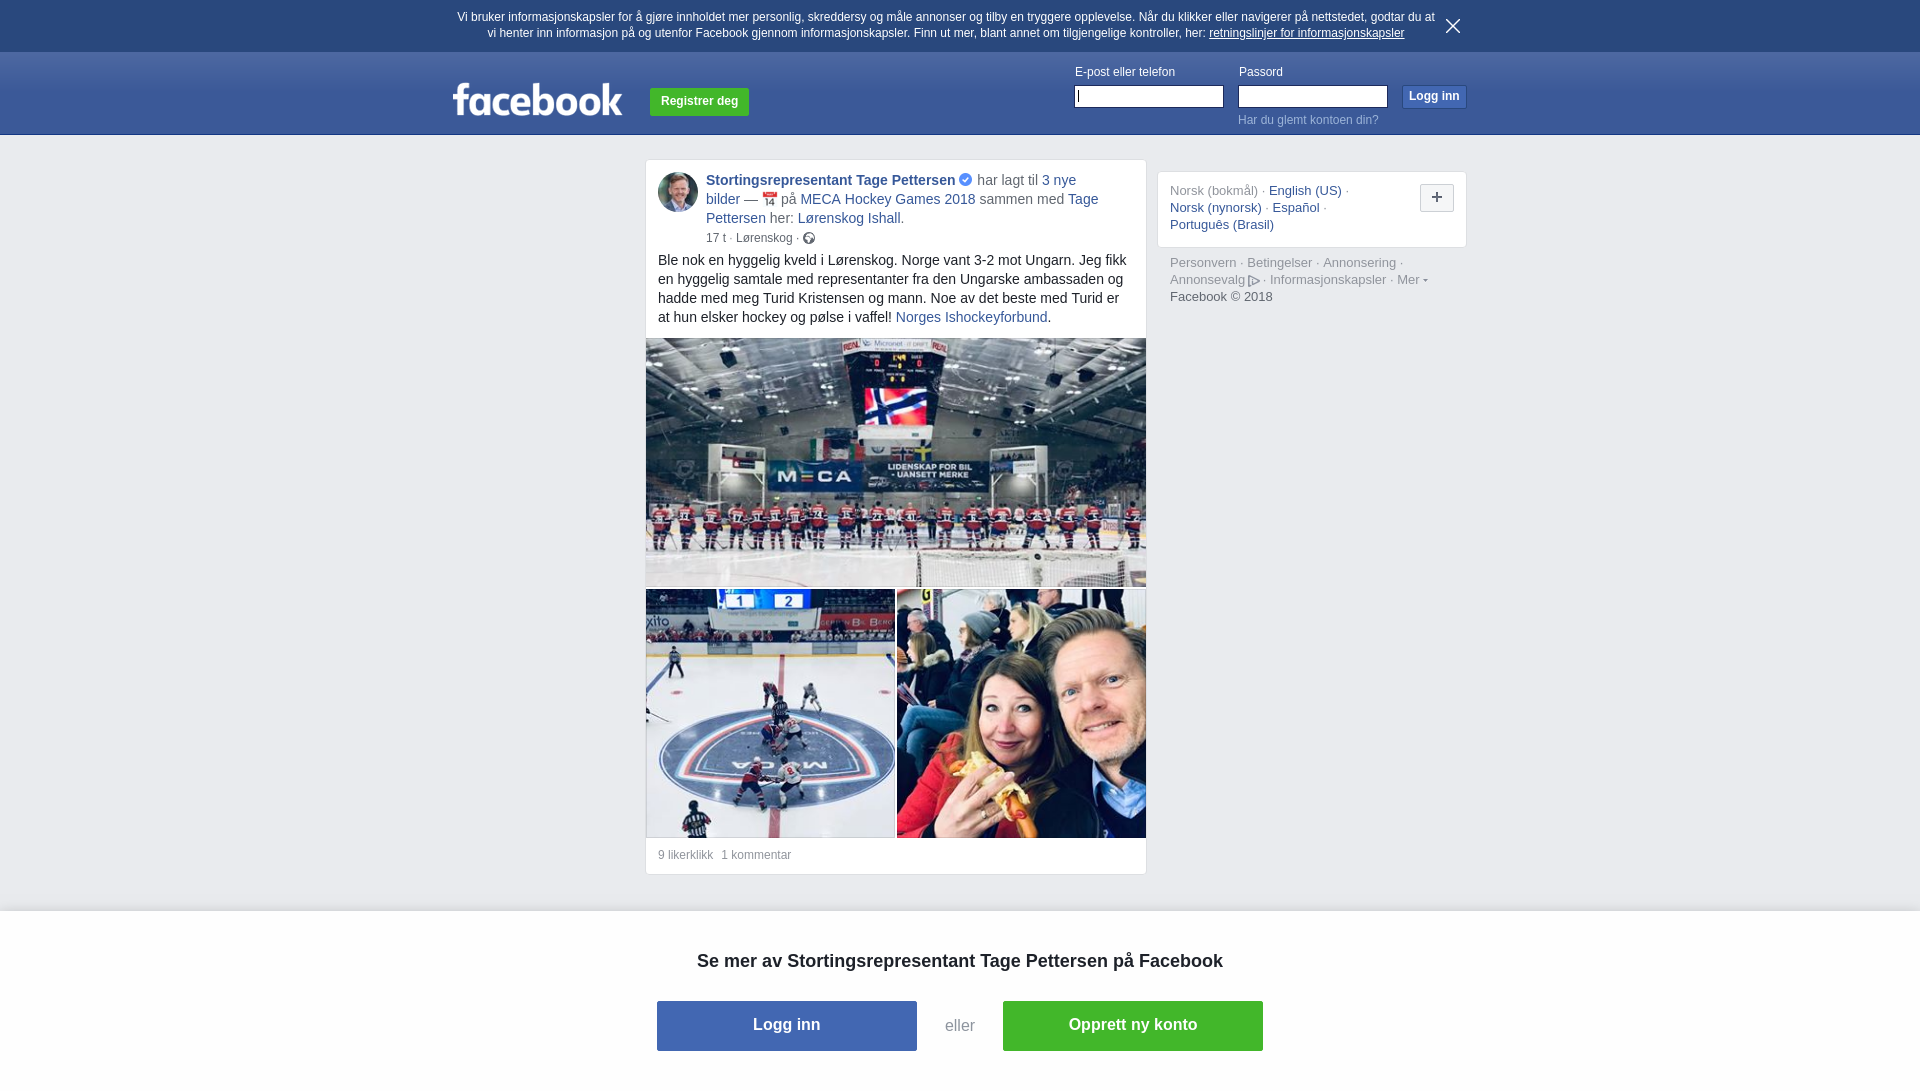Focus the E-post eller telefon field
This screenshot has height=1091, width=1920.
(x=1149, y=96)
